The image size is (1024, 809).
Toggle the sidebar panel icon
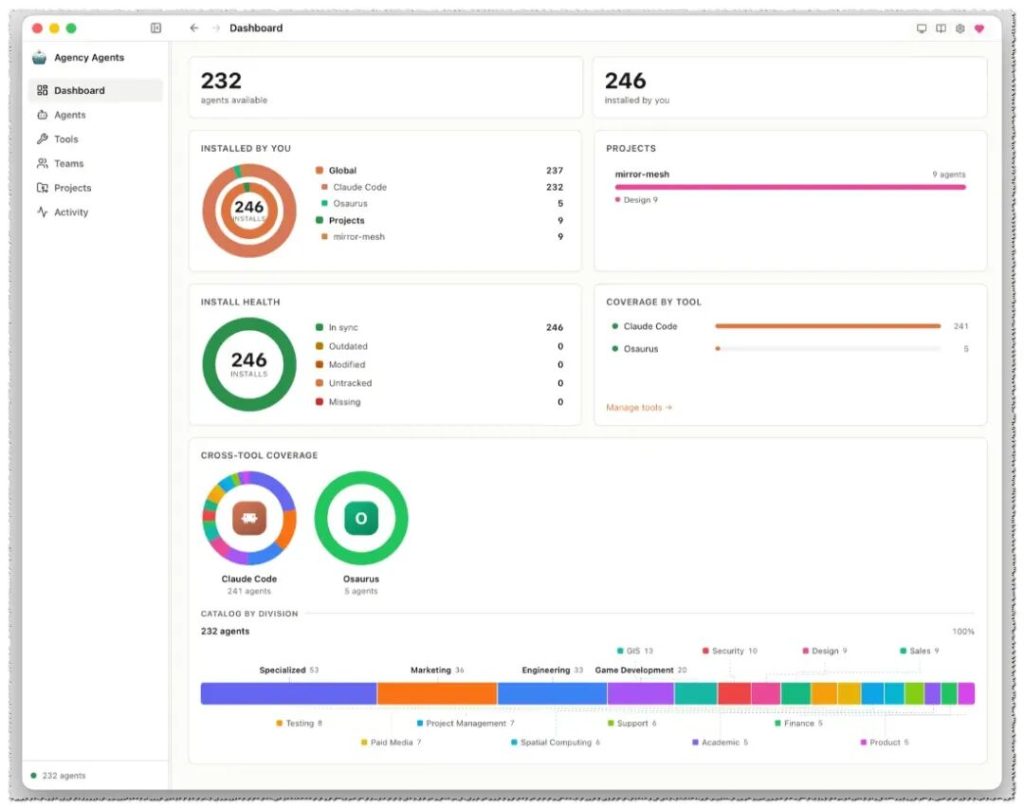pyautogui.click(x=155, y=28)
